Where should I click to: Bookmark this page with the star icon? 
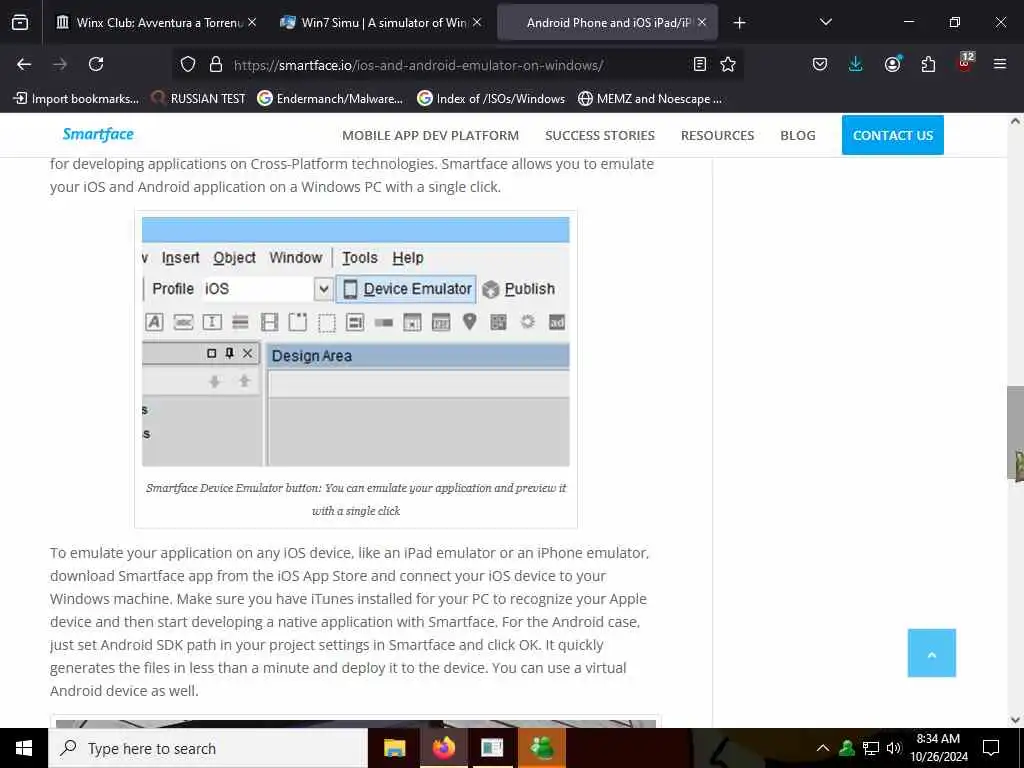(x=728, y=64)
